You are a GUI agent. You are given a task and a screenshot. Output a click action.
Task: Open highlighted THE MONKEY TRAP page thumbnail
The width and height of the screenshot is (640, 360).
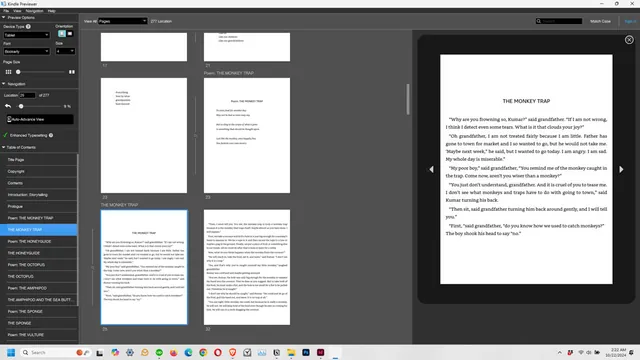tap(144, 267)
